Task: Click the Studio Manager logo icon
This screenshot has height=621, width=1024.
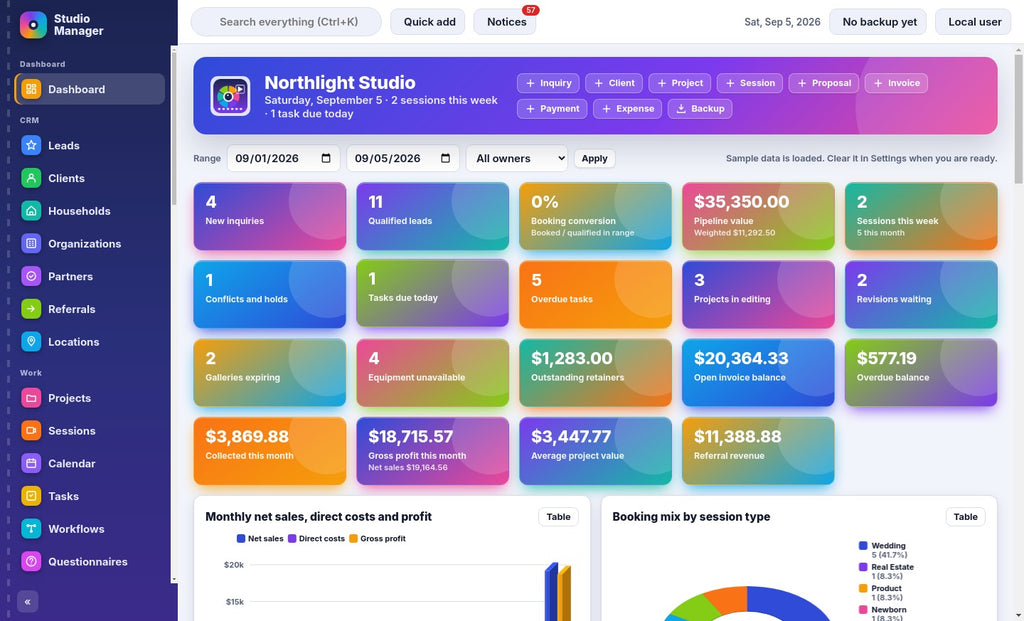Action: [x=33, y=25]
